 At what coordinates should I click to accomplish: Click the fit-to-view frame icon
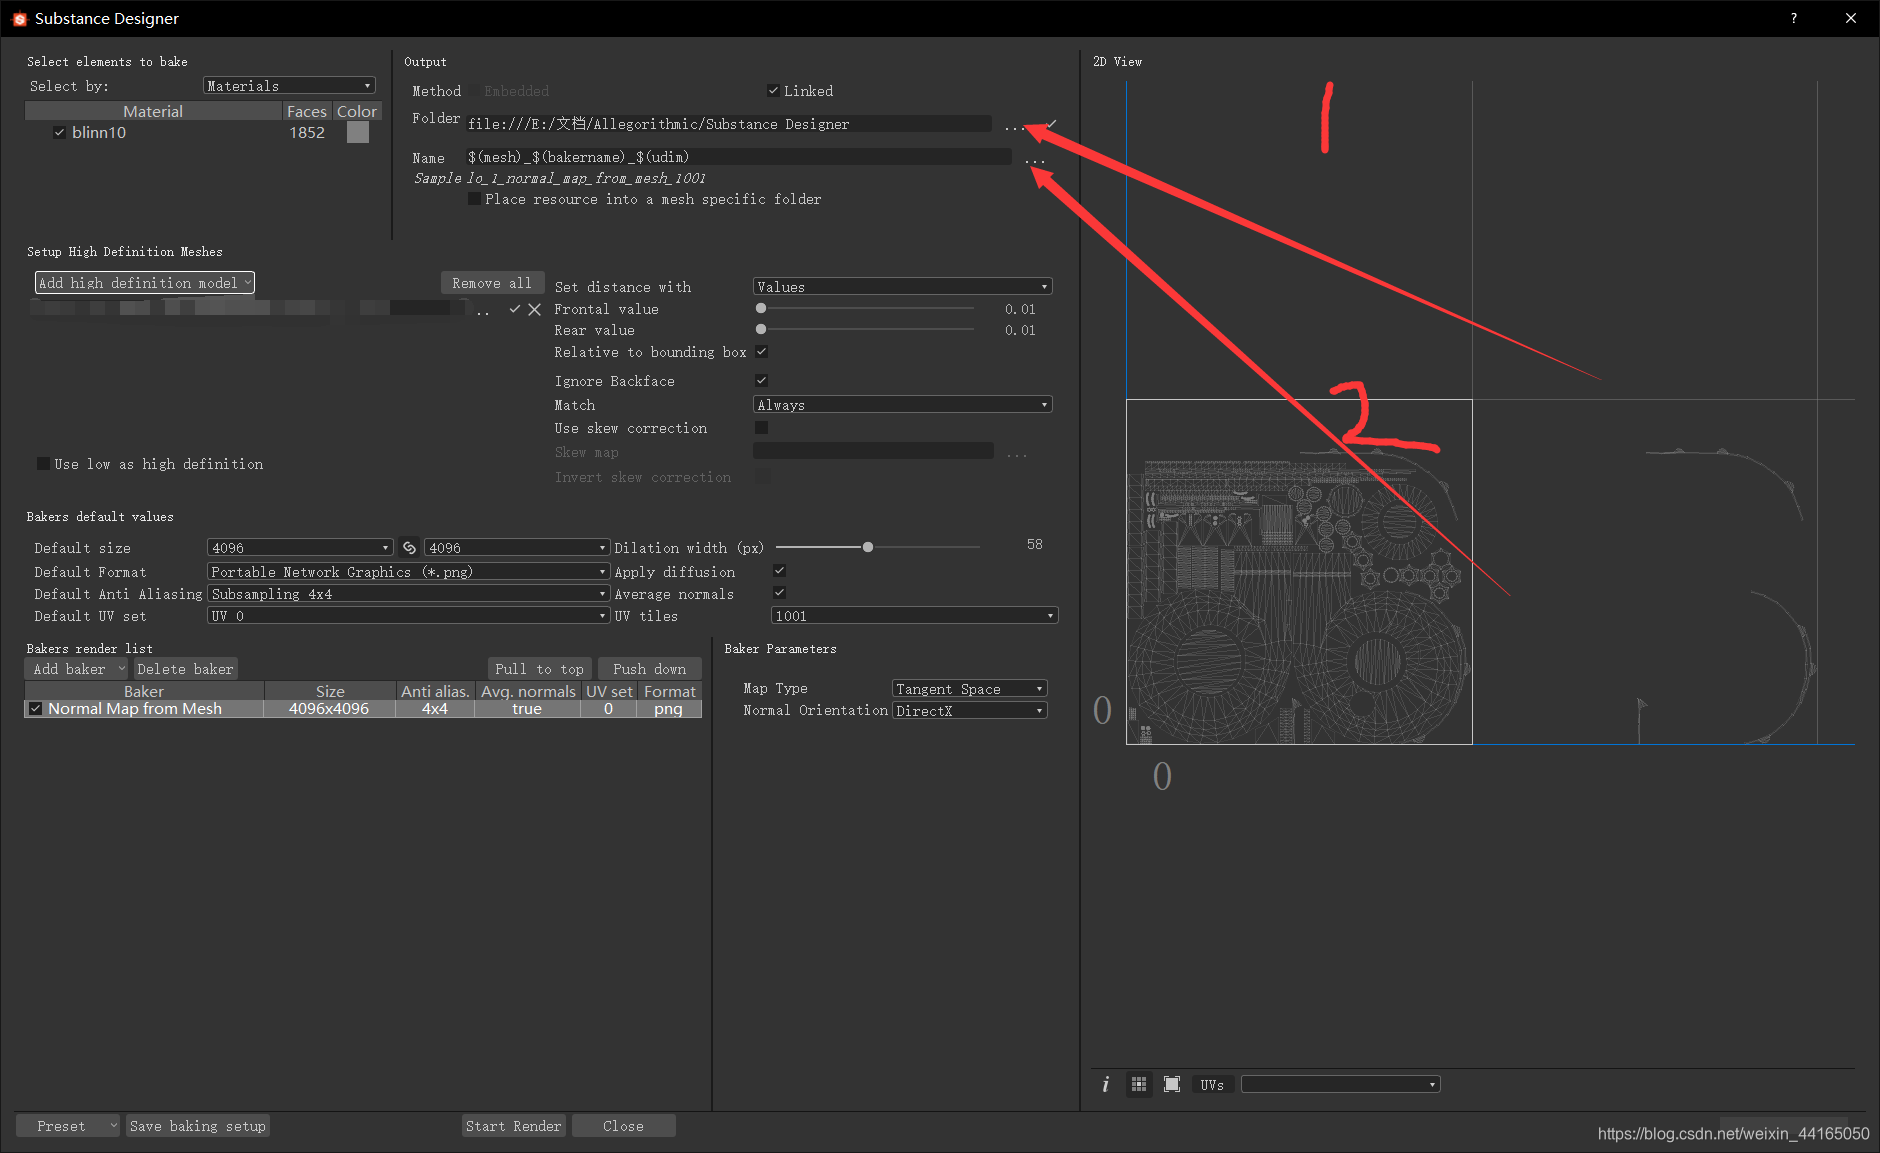(x=1172, y=1084)
